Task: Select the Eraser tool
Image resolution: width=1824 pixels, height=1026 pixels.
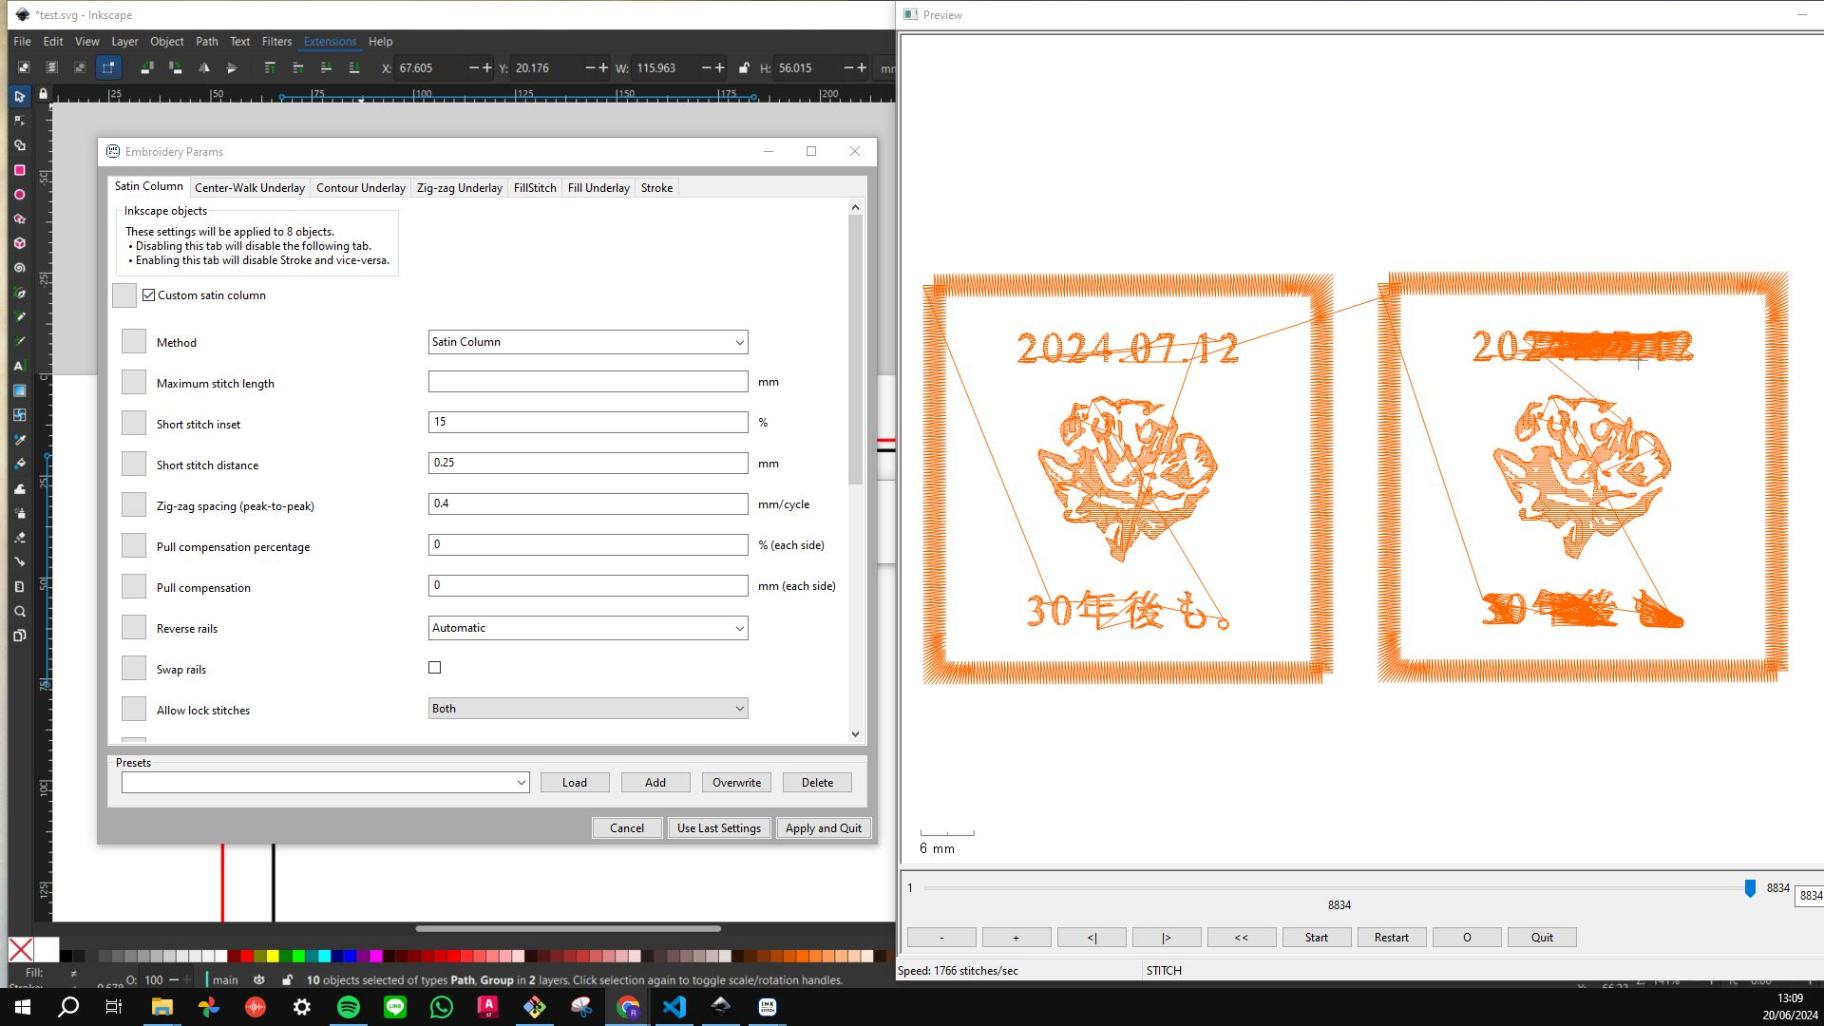Action: tap(19, 538)
